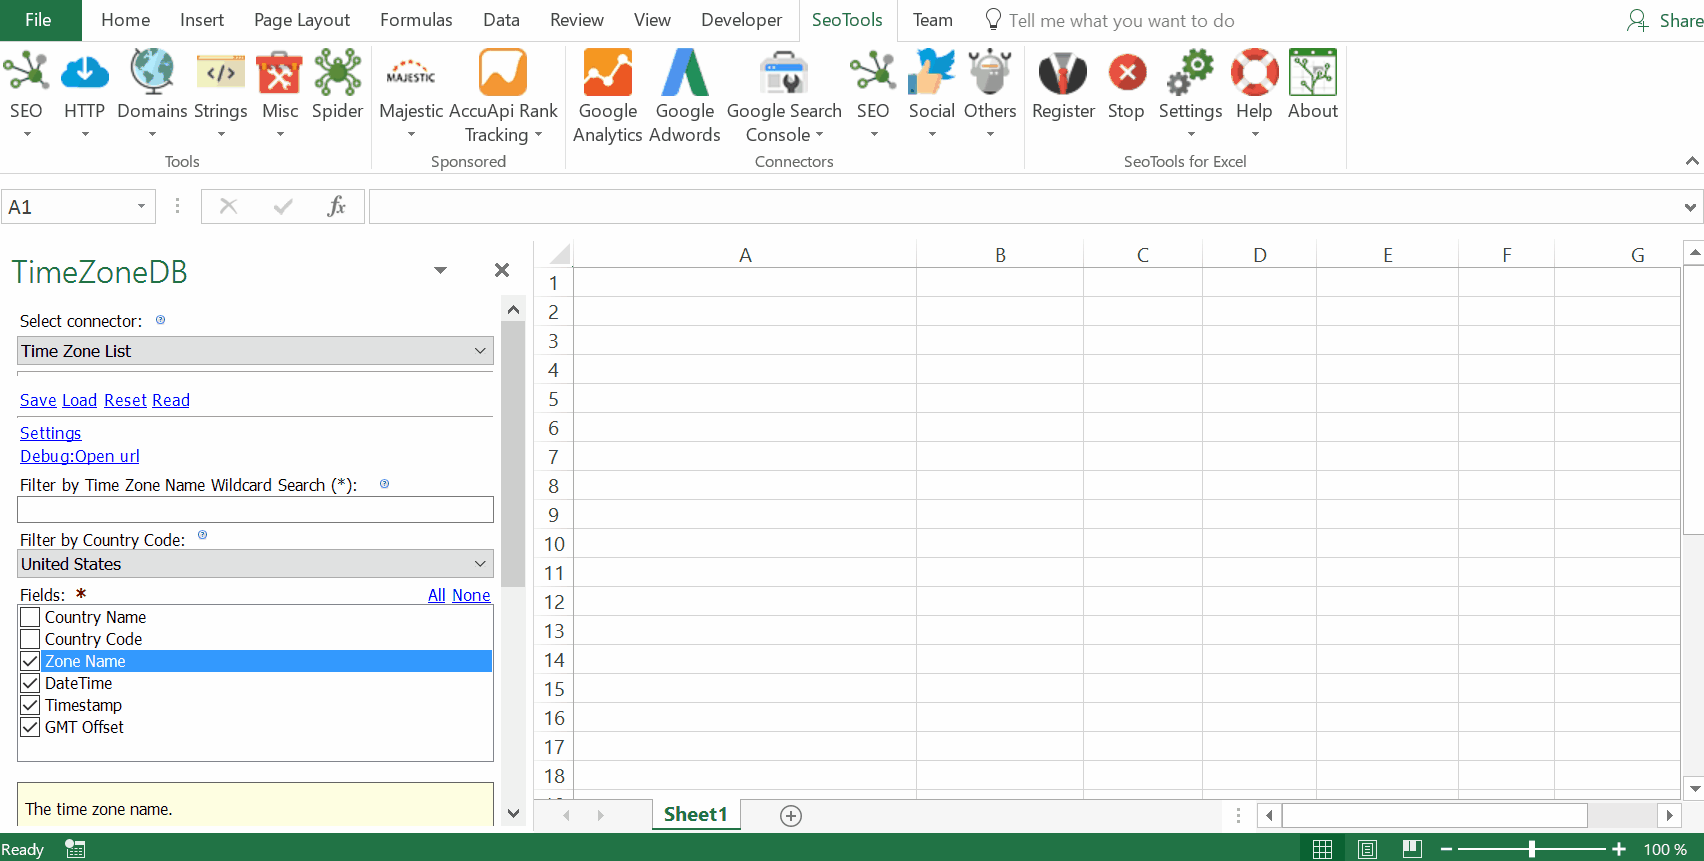Click the Save link in pane
Screen dimensions: 1704x861
38,400
